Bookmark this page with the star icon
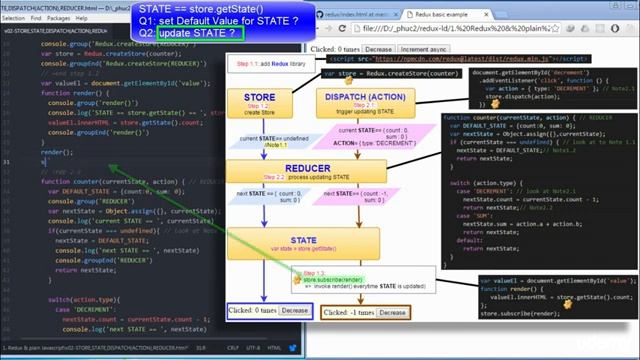This screenshot has height=360, width=640. [555, 29]
